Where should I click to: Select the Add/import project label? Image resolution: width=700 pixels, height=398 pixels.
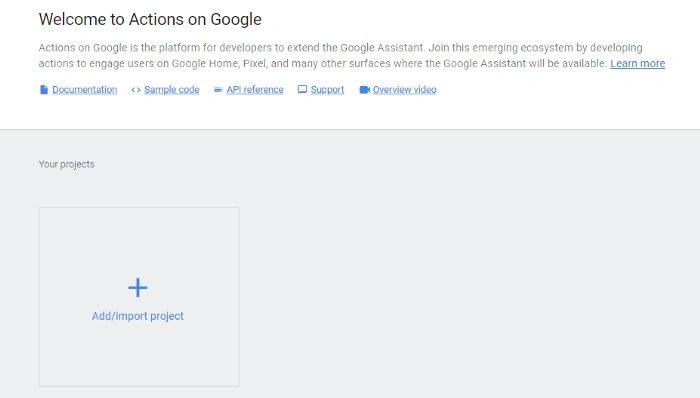(138, 316)
